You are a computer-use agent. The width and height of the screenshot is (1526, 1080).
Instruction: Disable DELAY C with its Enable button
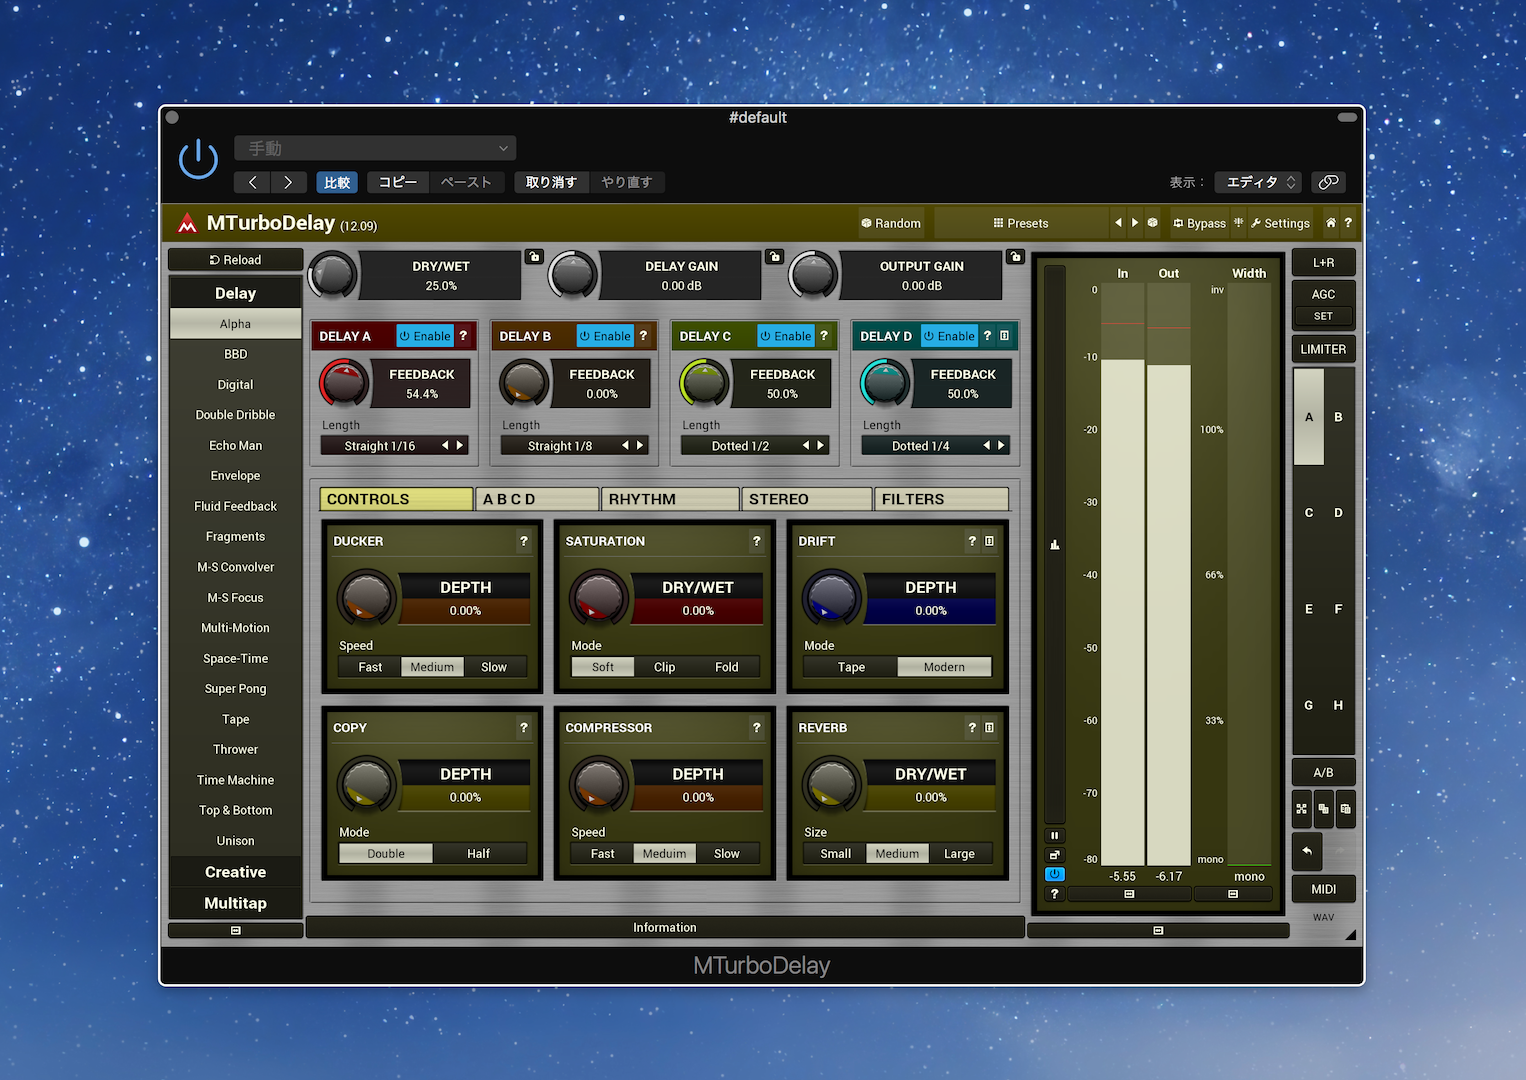click(x=786, y=336)
